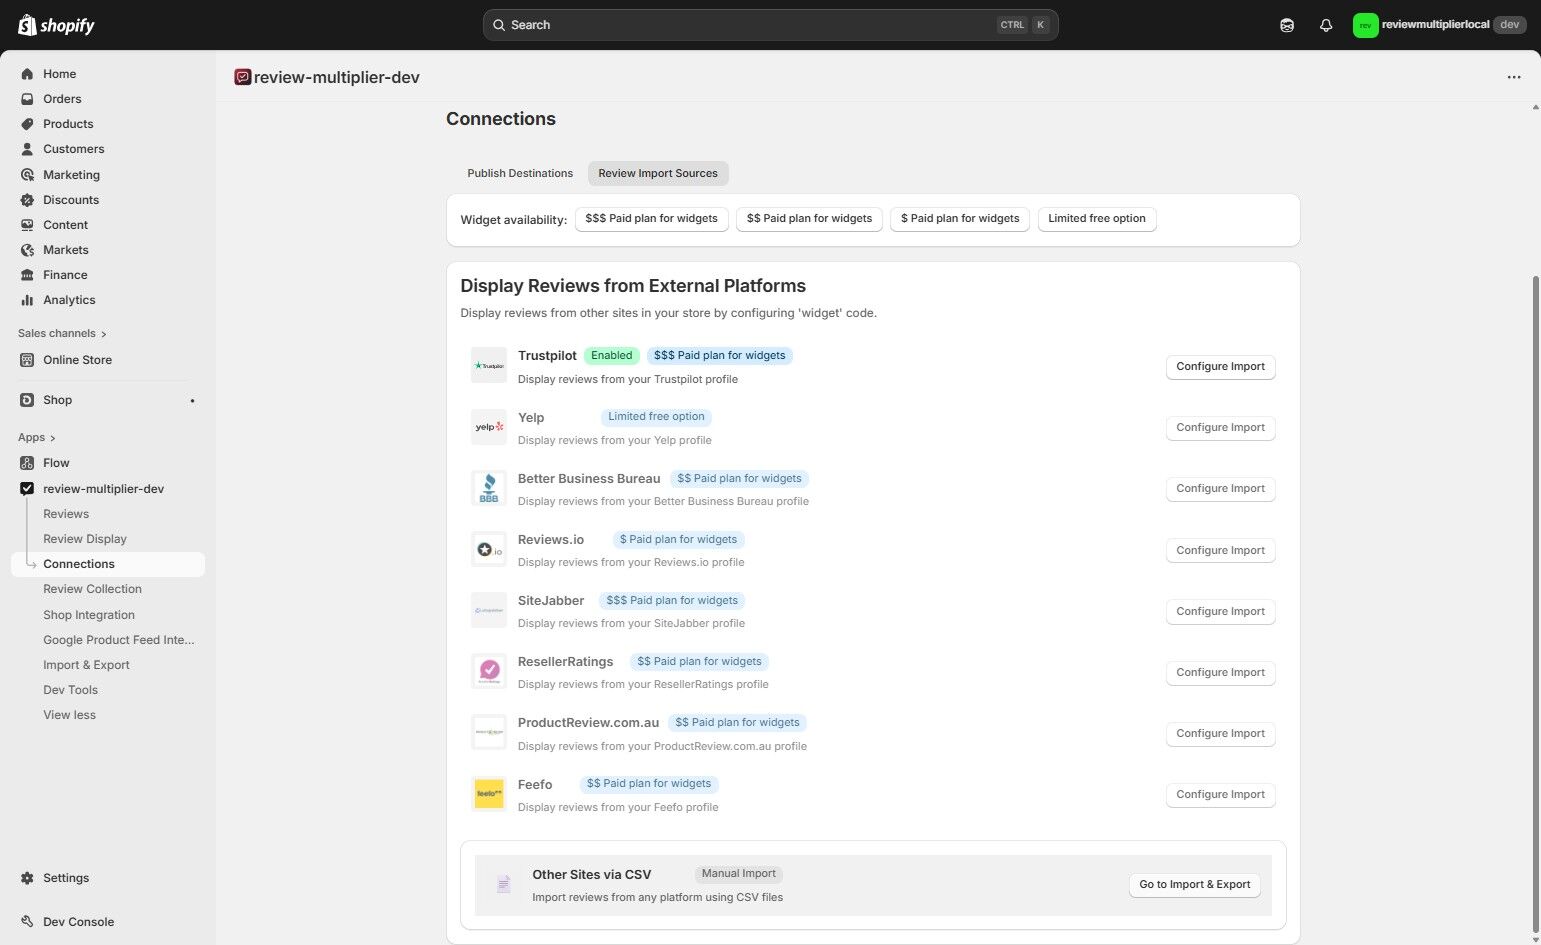Click the Trustpilot logo thumbnail

489,366
